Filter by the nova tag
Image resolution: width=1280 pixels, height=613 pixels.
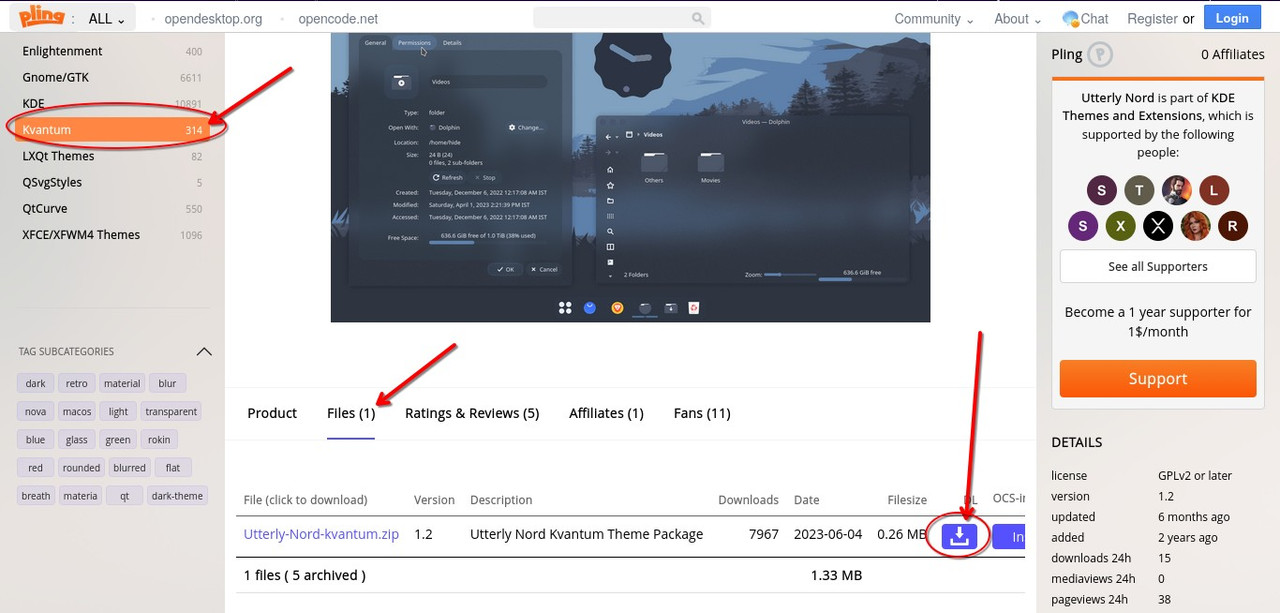[36, 411]
